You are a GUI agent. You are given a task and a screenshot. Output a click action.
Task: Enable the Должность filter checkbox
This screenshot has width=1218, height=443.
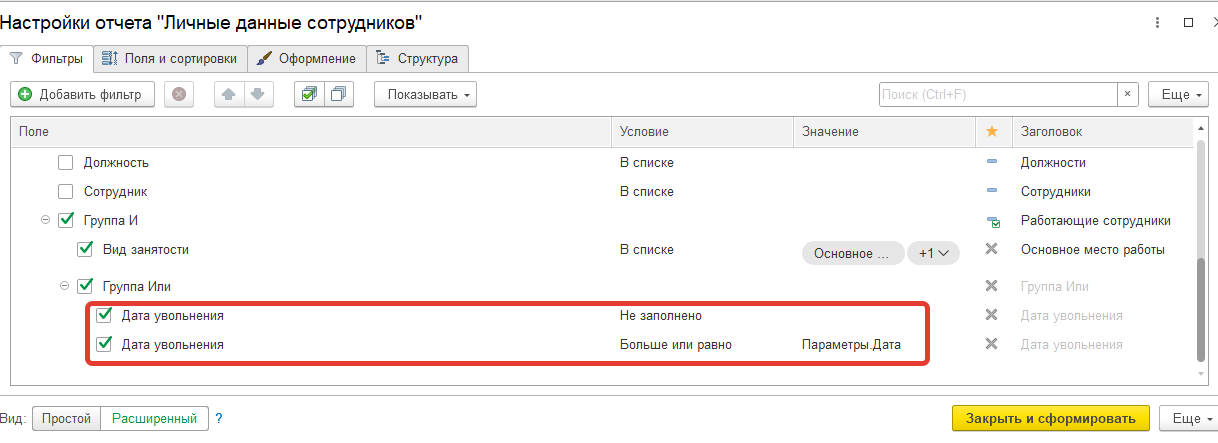click(x=66, y=162)
